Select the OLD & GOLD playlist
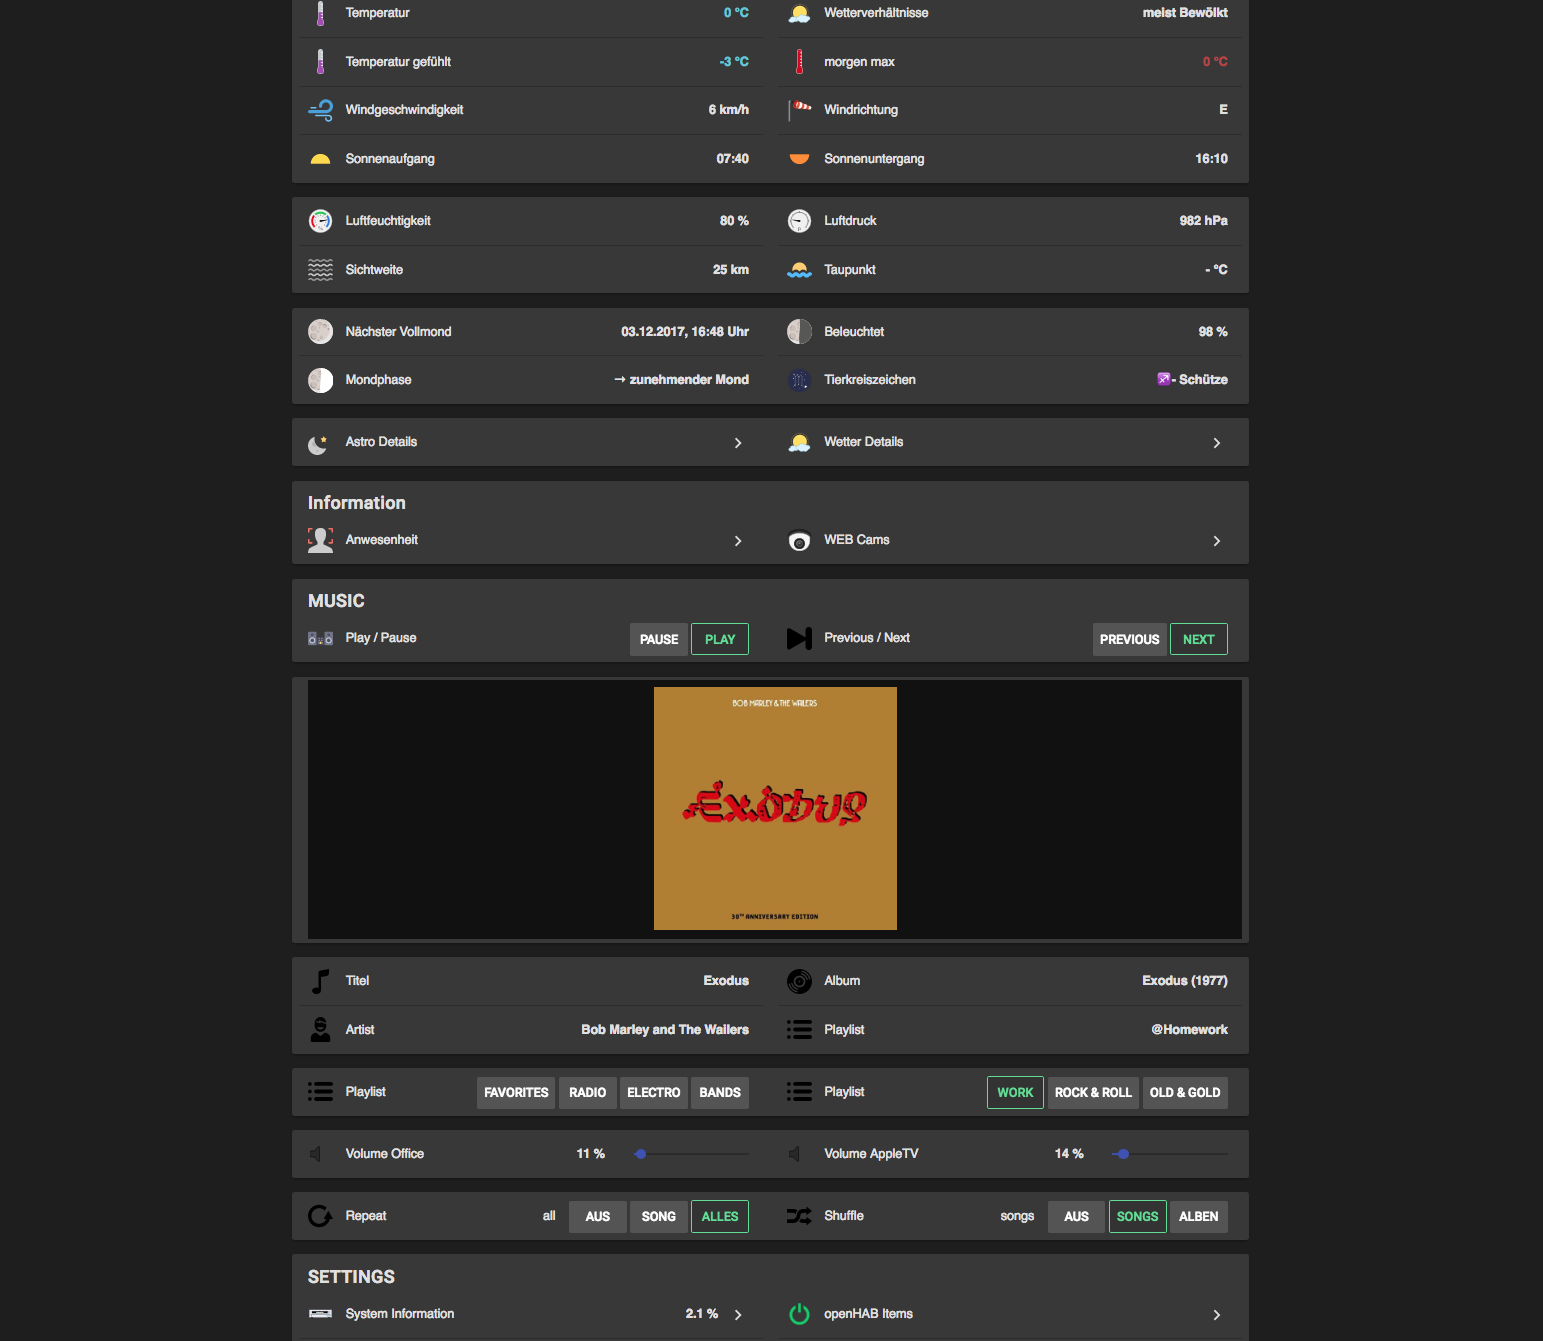 coord(1185,1093)
